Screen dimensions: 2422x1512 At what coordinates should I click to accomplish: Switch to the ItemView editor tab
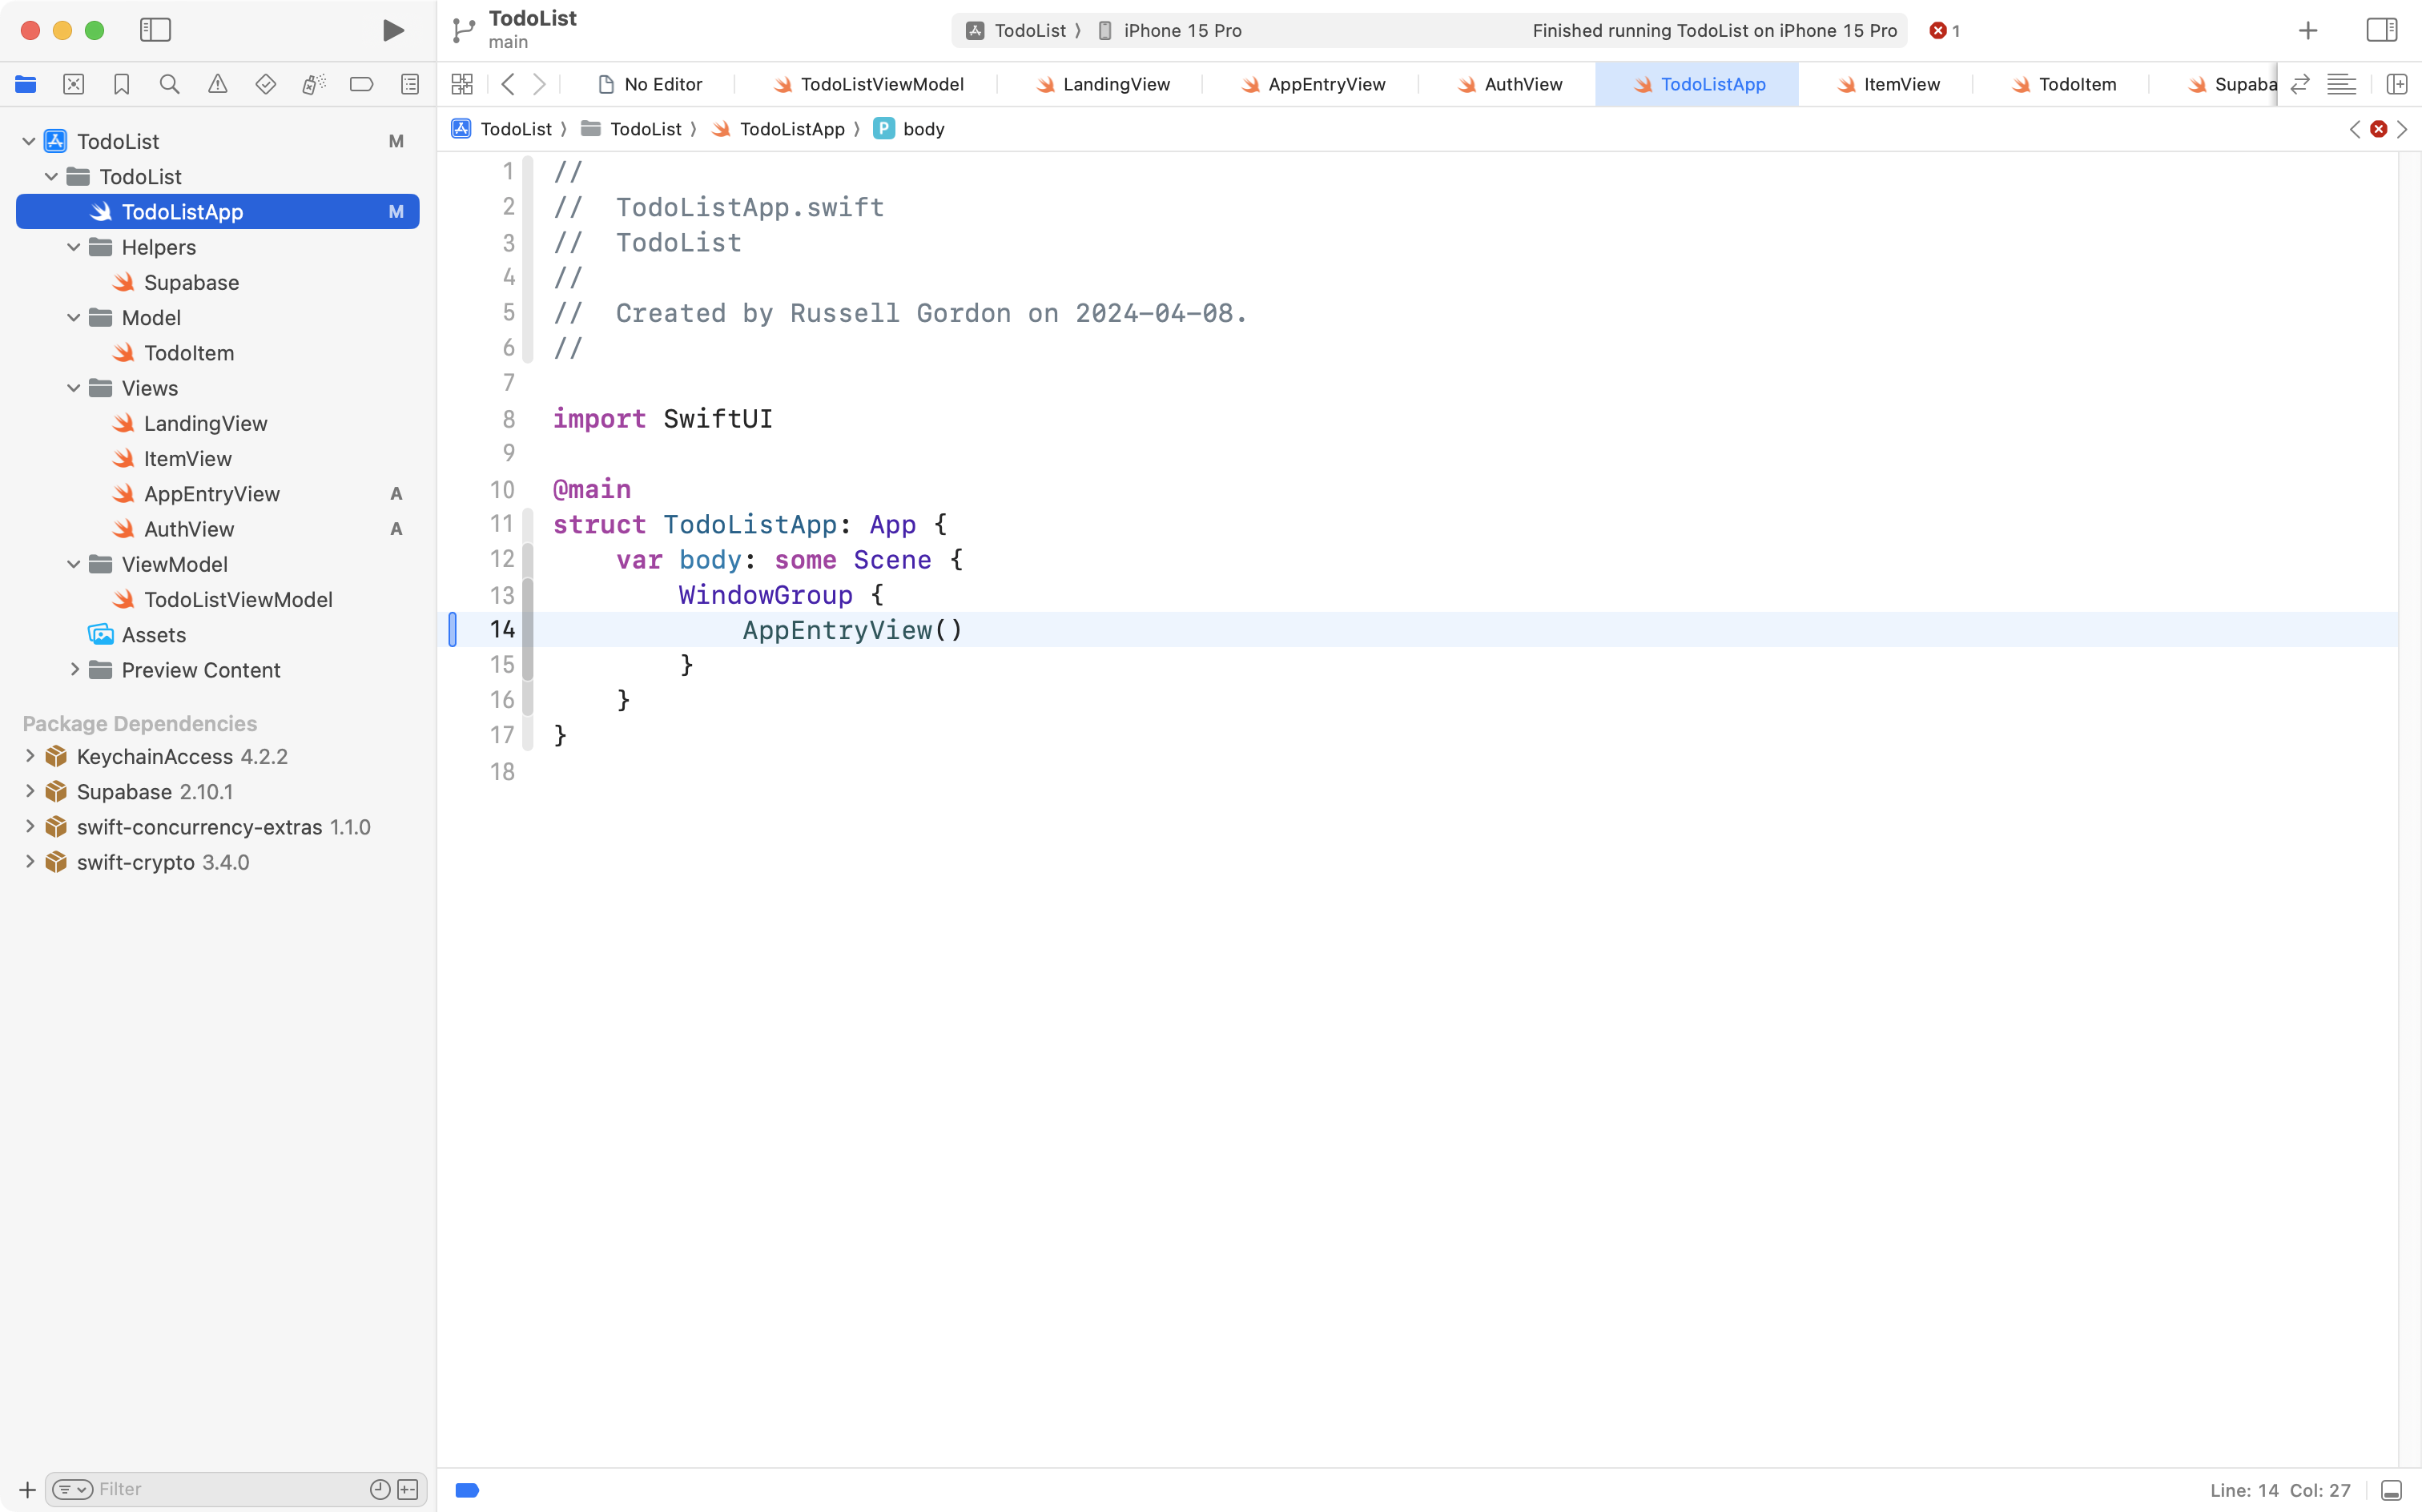(1901, 84)
